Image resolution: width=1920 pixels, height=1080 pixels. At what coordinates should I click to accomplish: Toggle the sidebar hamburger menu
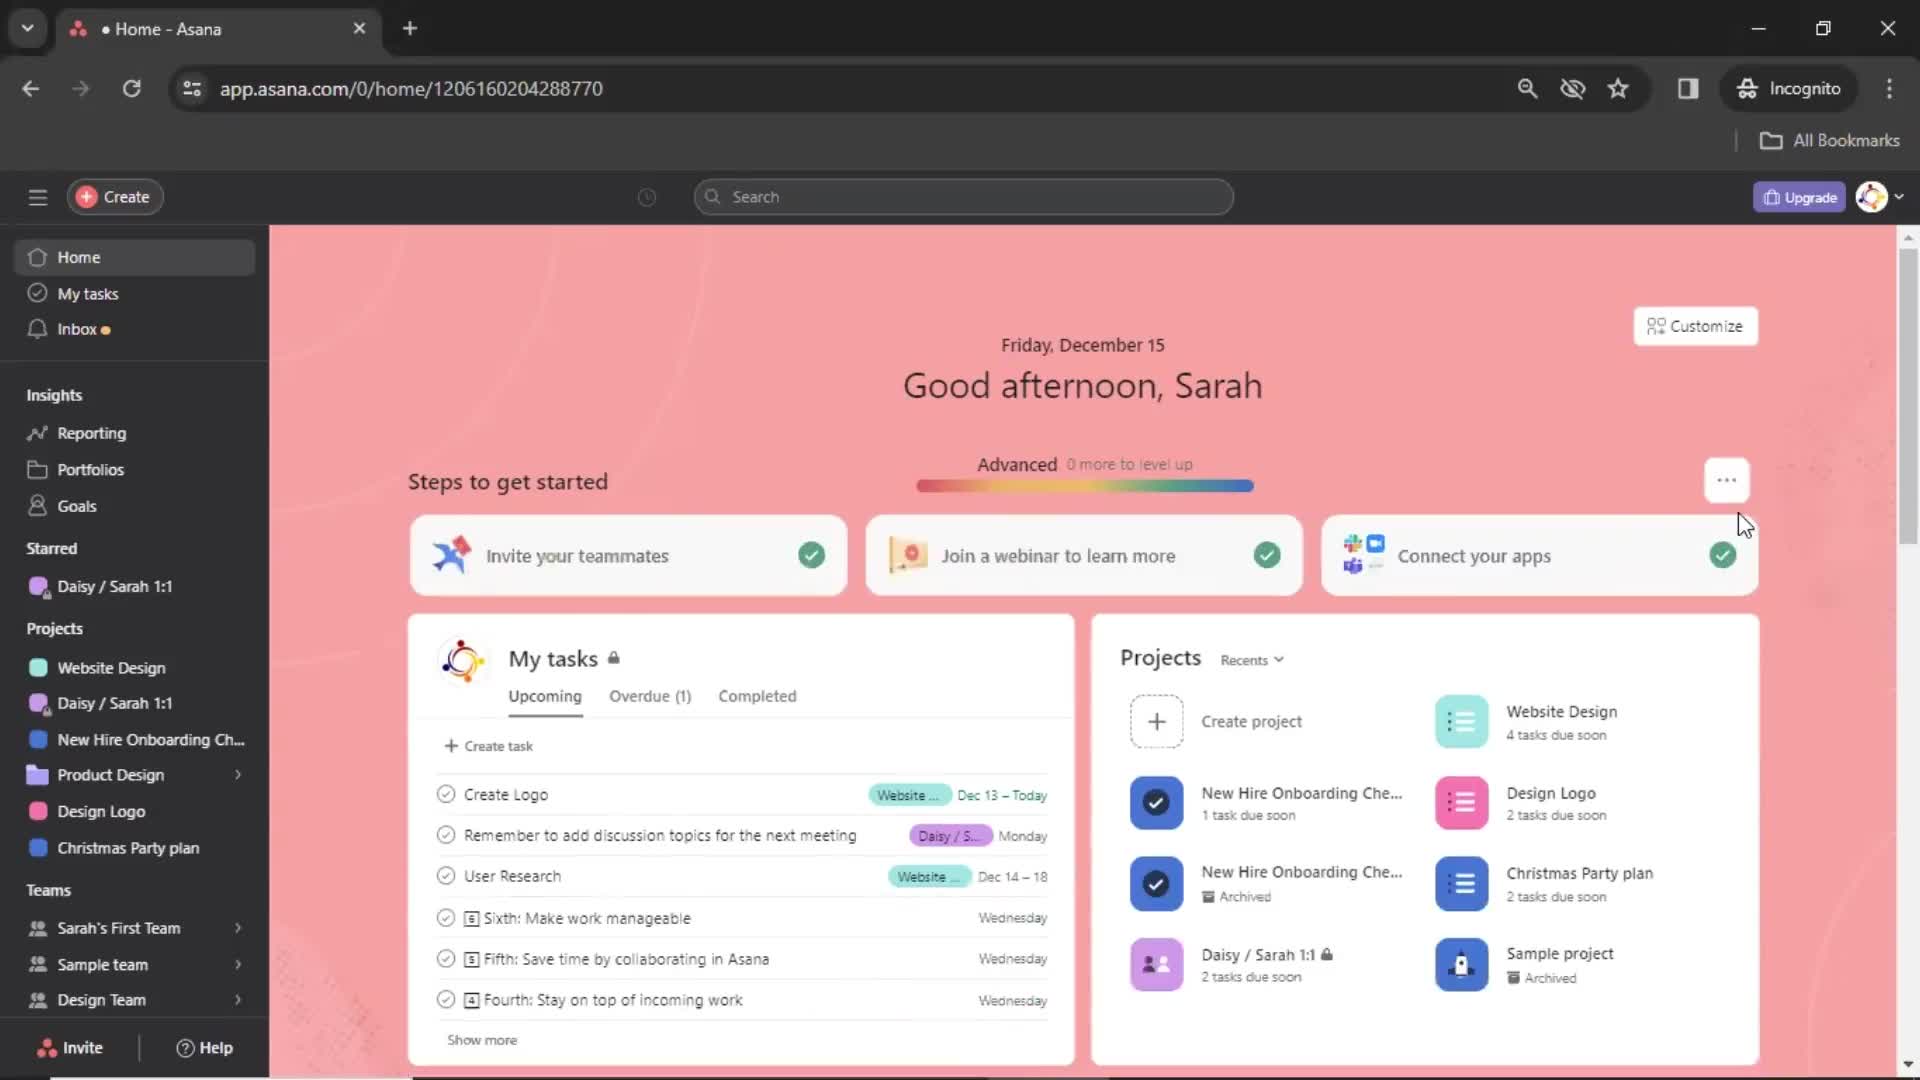[38, 197]
